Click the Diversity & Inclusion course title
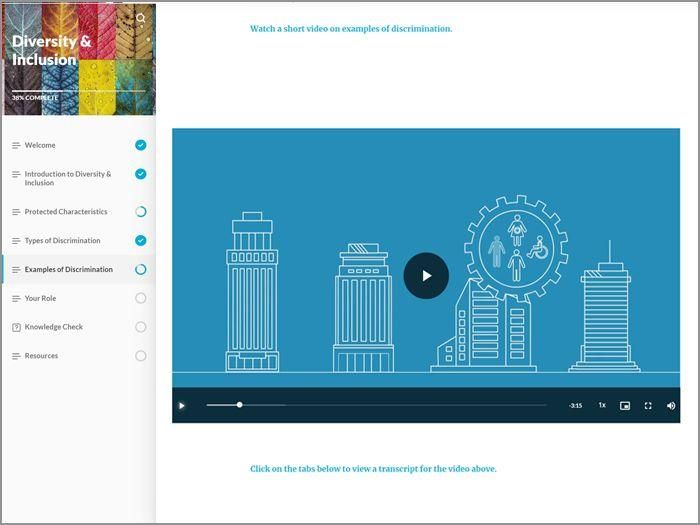Screen dimensions: 700x525 [51, 50]
